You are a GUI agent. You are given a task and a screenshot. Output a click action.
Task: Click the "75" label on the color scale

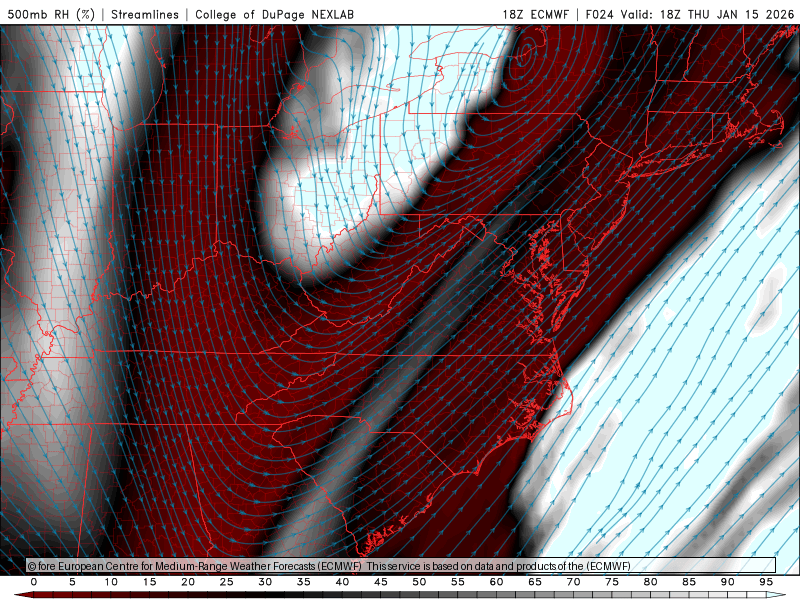[612, 582]
